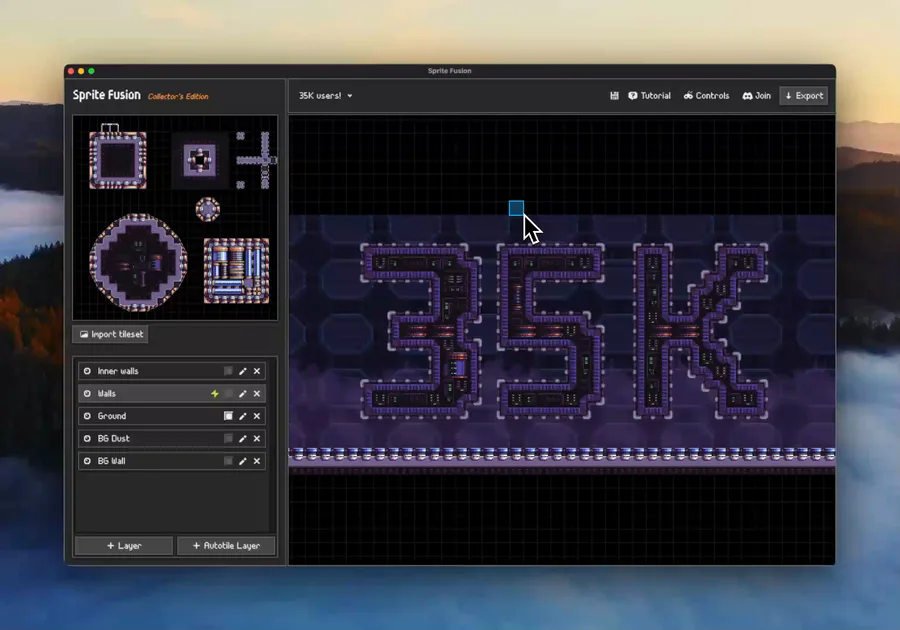900x630 pixels.
Task: Click the 5 shape on the map canvas
Action: (x=551, y=331)
